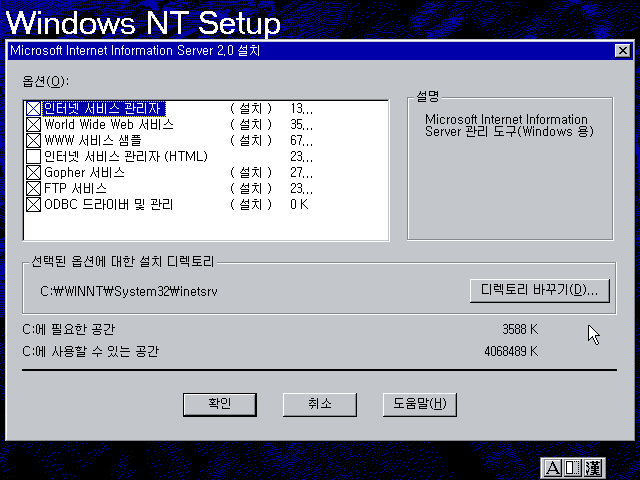Select the highlighted '인터넷 서비스 관리자' row text

(104, 109)
